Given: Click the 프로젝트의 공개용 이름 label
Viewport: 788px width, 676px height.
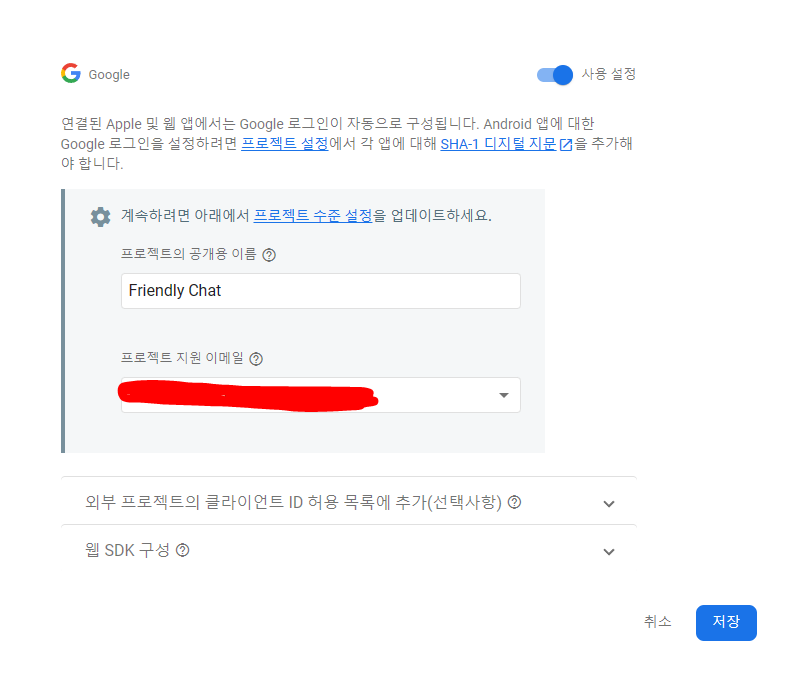Looking at the screenshot, I should 189,254.
